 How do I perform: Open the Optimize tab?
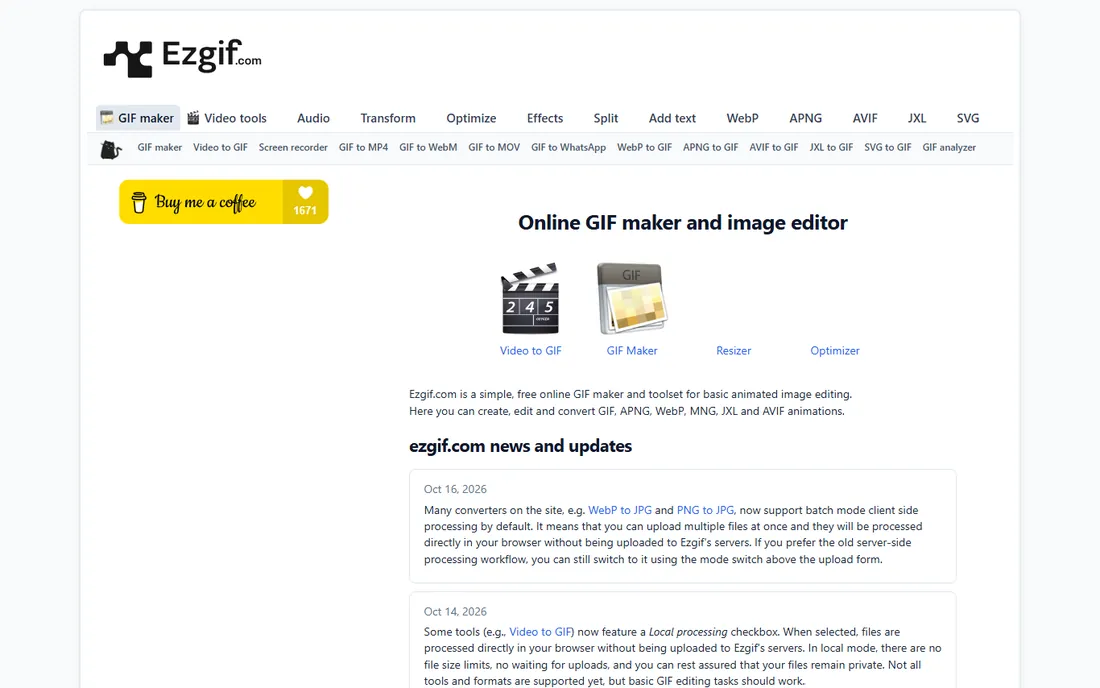[x=471, y=118]
